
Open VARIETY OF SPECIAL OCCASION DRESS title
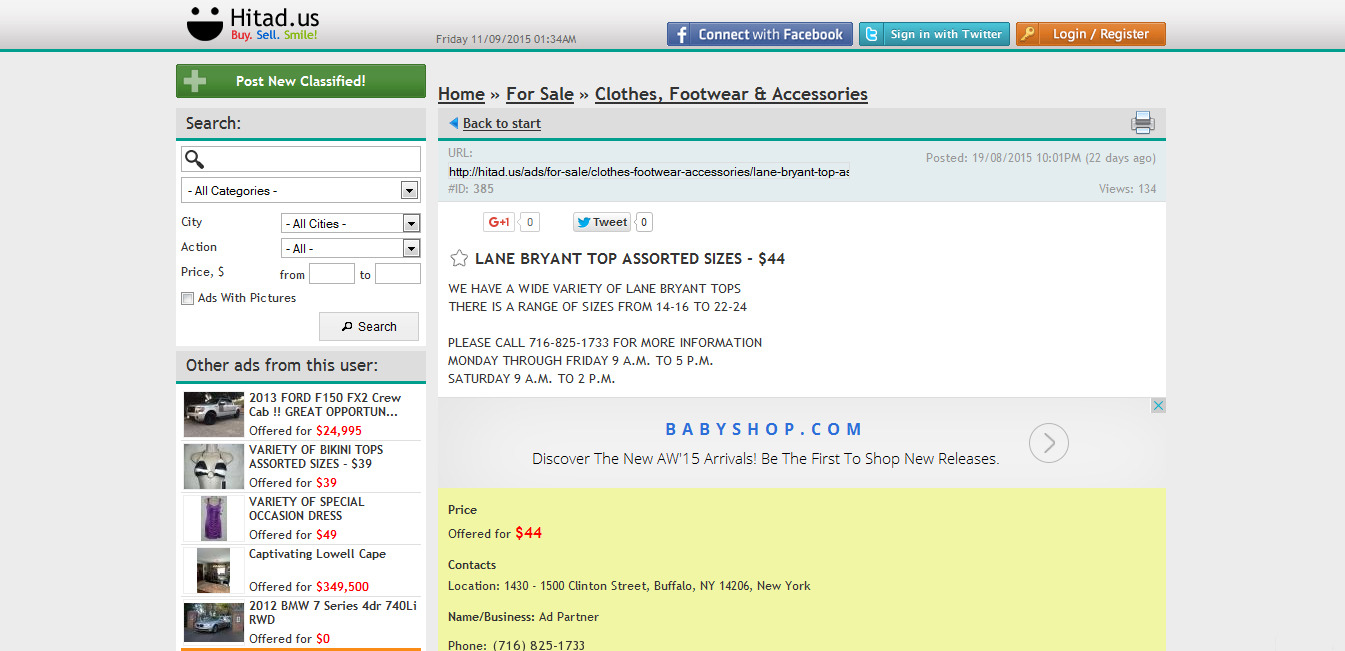pyautogui.click(x=307, y=509)
